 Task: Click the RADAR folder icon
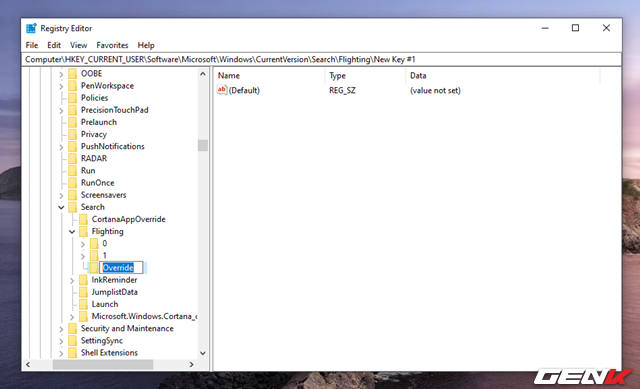pyautogui.click(x=73, y=158)
